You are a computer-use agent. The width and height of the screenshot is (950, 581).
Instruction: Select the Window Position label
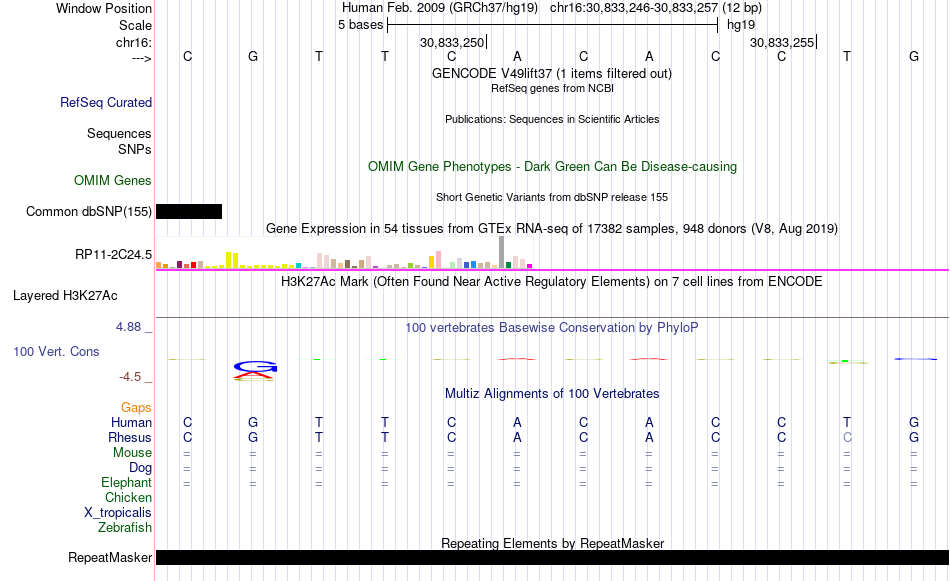coord(104,8)
